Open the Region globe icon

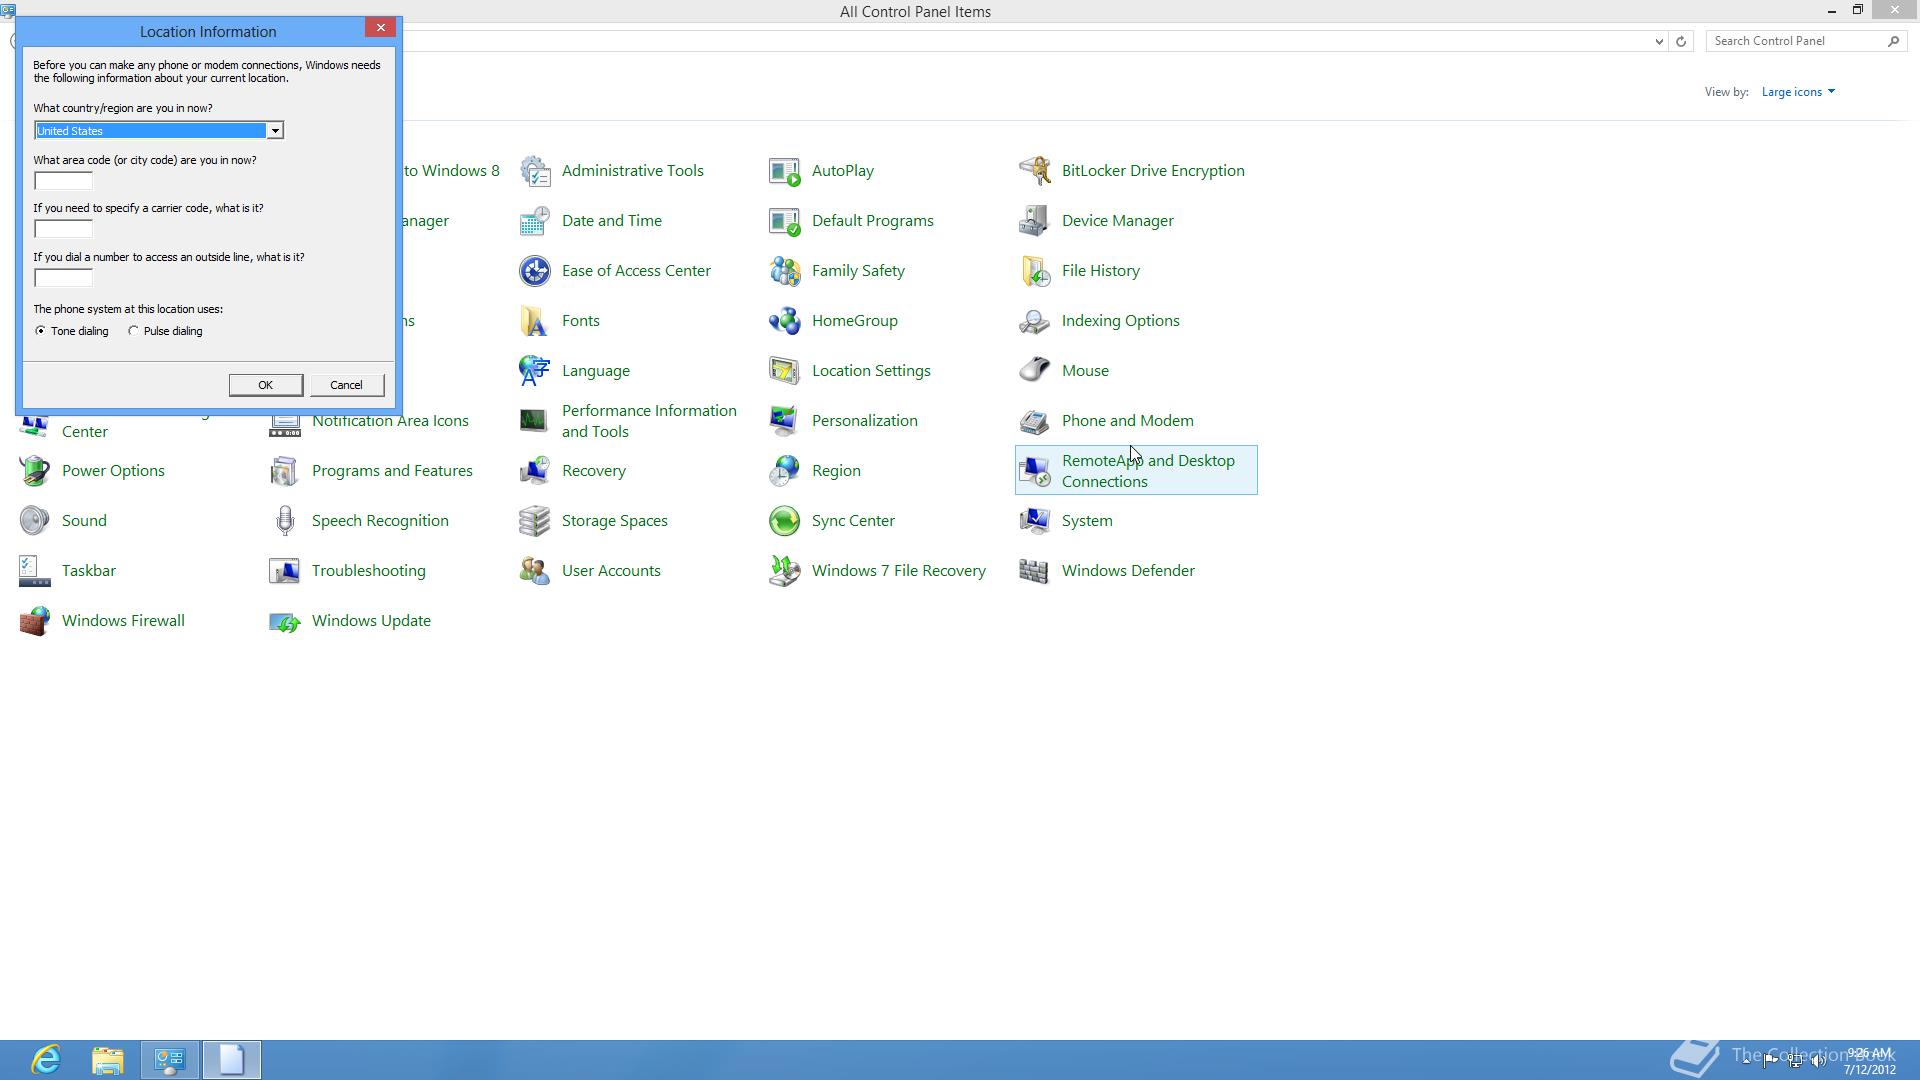785,471
